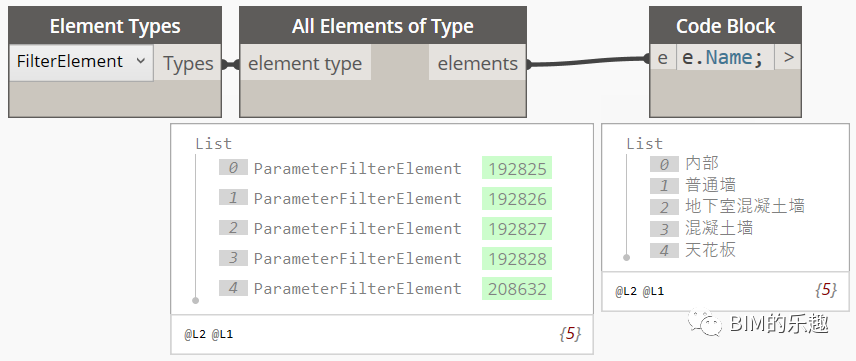The height and width of the screenshot is (361, 856).
Task: Select index 1 ParameterFilterElement row
Action: click(x=385, y=198)
